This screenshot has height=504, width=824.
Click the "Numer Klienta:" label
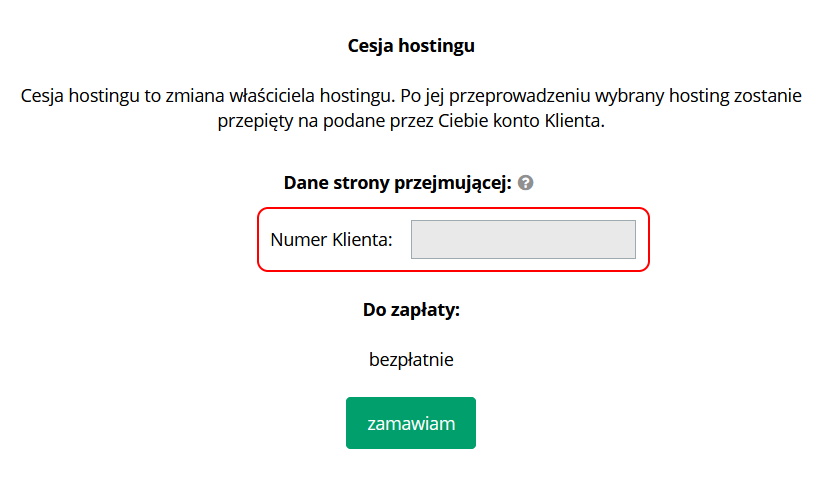[332, 240]
